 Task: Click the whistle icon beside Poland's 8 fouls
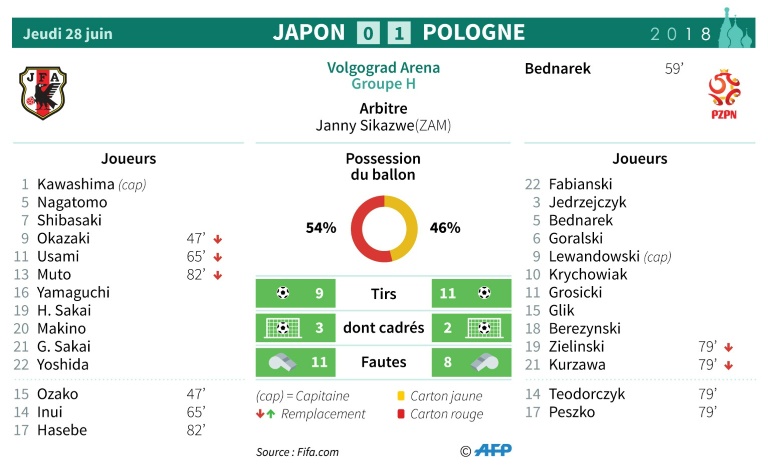tap(484, 362)
